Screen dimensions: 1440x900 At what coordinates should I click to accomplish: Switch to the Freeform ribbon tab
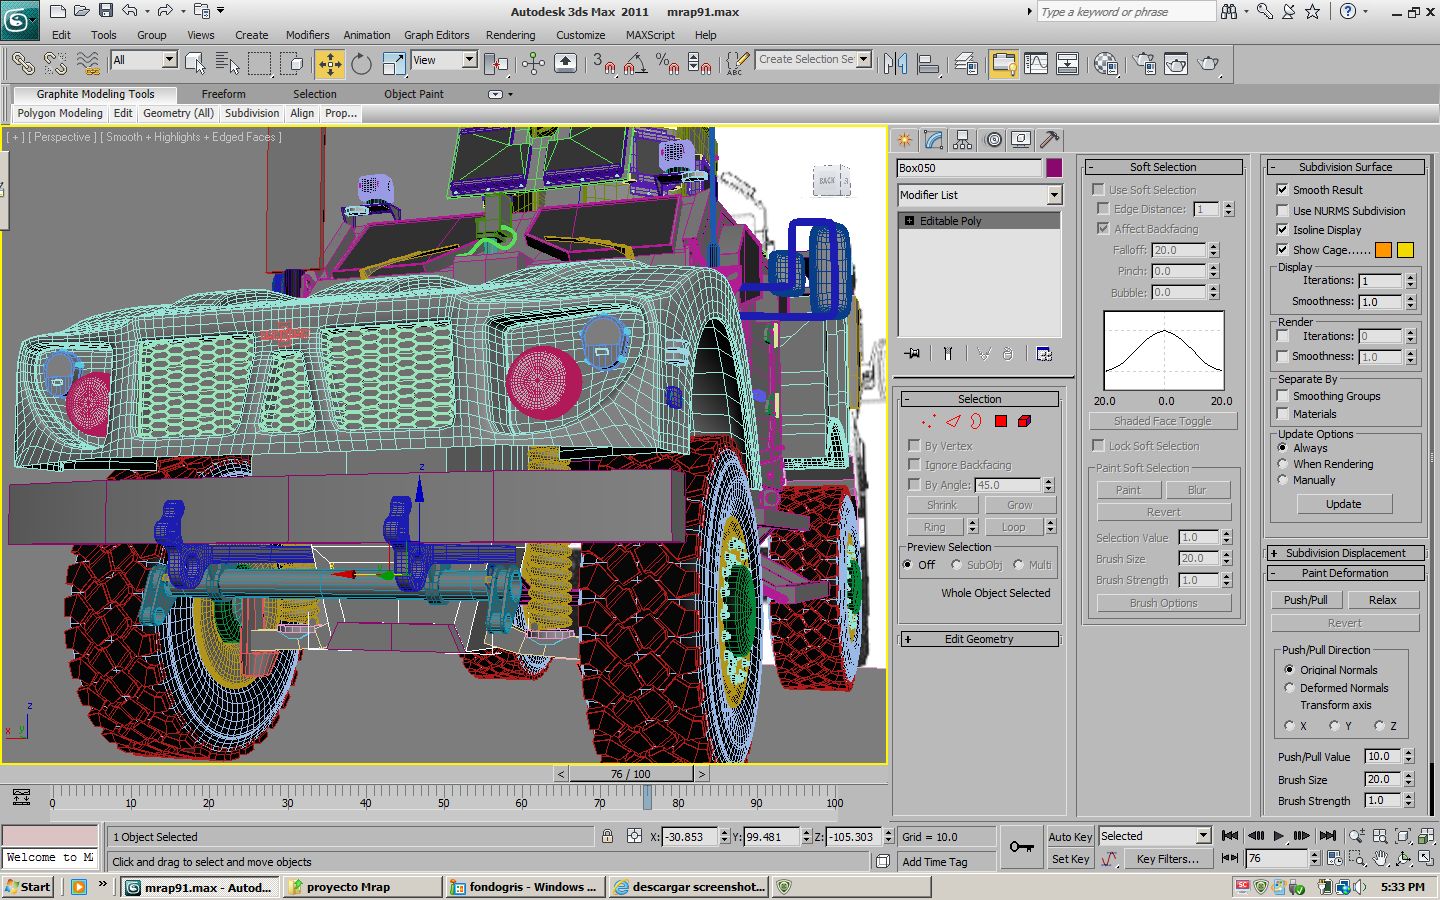(223, 94)
